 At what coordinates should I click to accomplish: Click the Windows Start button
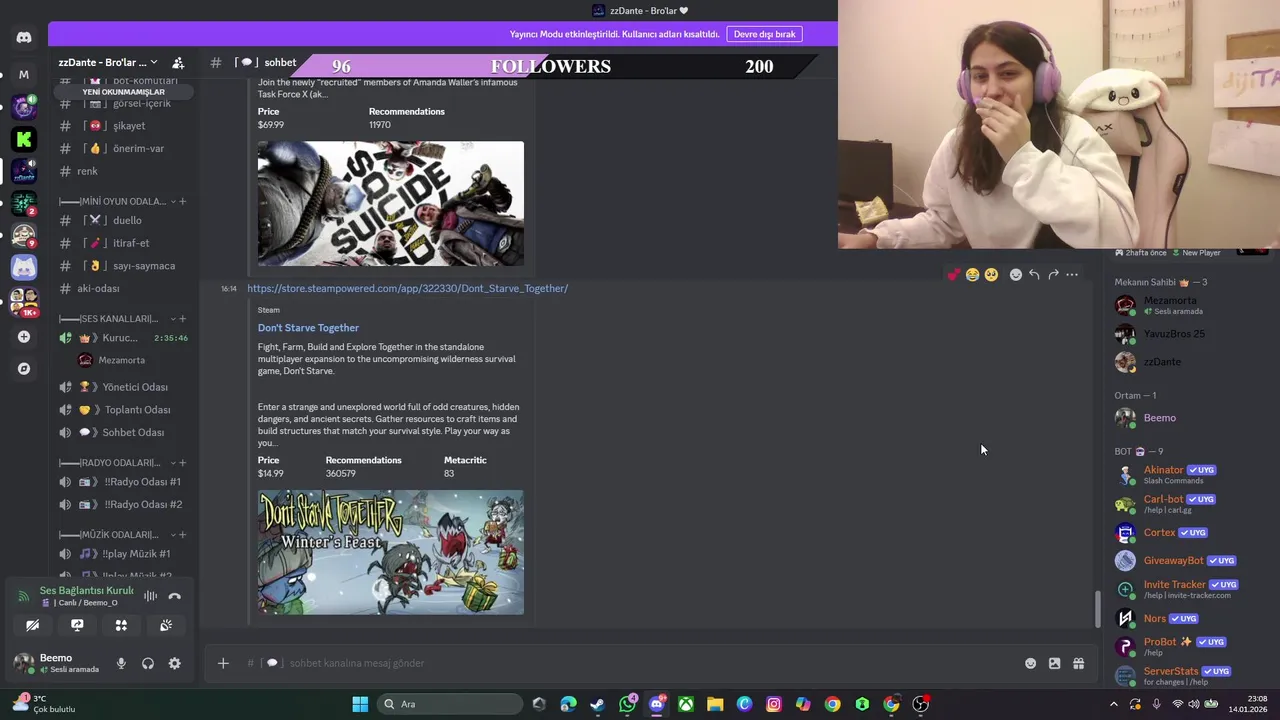tap(360, 704)
